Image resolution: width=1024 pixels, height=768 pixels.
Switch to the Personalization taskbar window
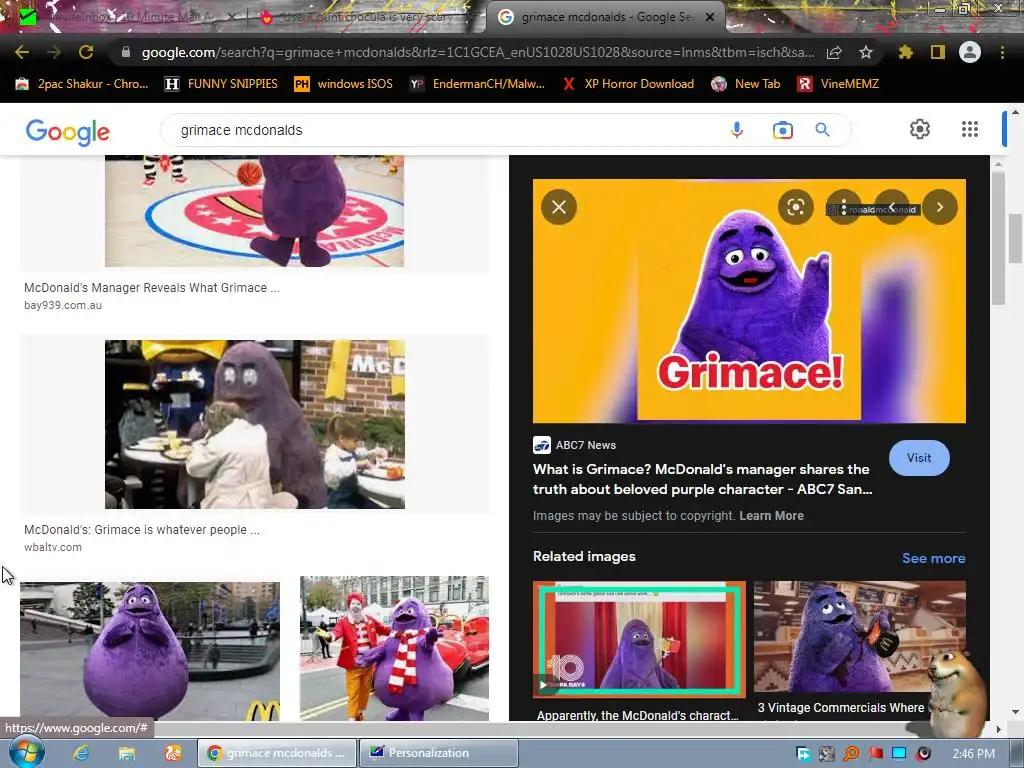pos(438,753)
